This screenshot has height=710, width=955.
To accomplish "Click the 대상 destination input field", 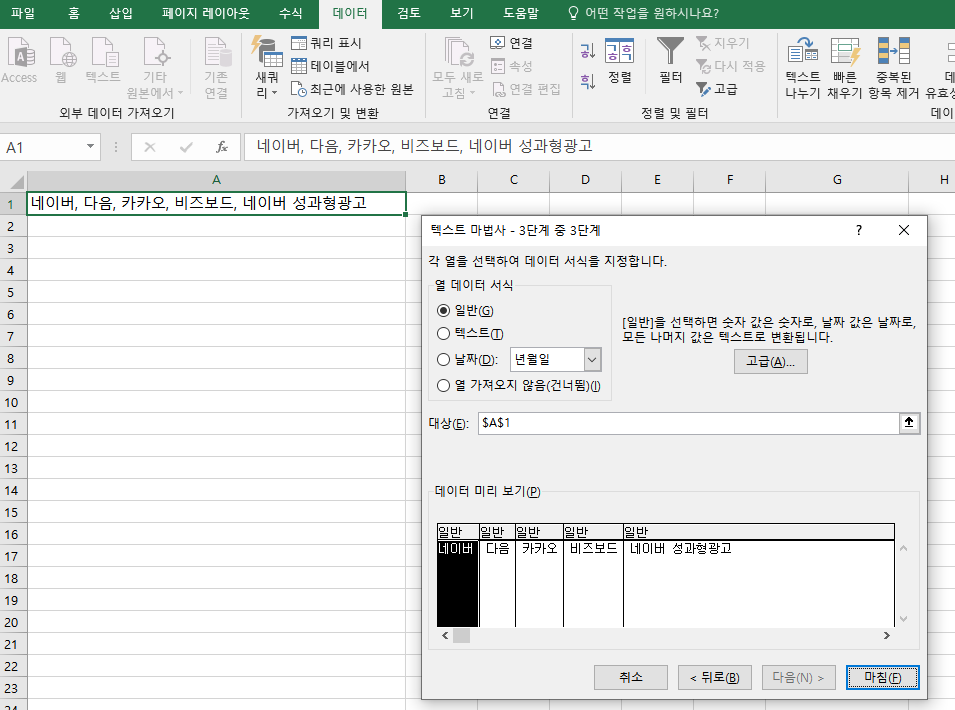I will click(688, 423).
